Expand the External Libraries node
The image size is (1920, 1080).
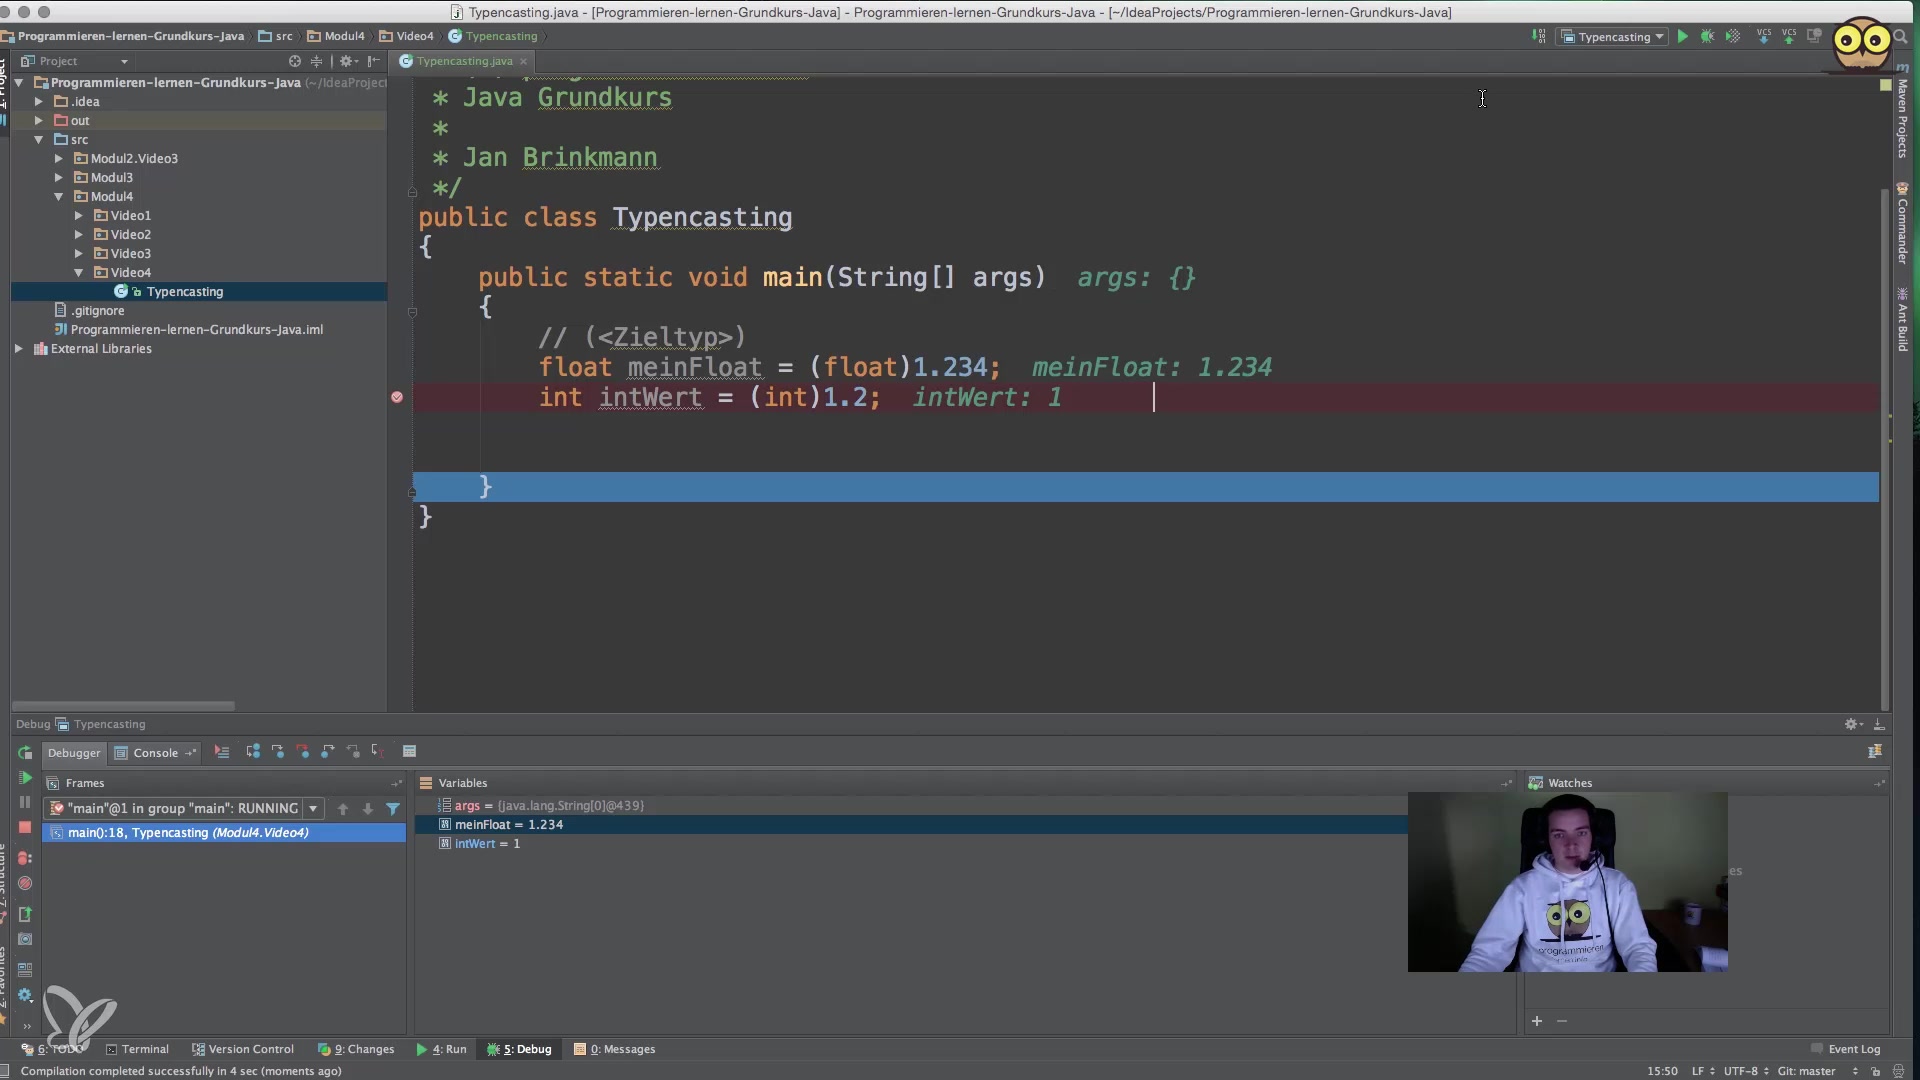point(19,349)
